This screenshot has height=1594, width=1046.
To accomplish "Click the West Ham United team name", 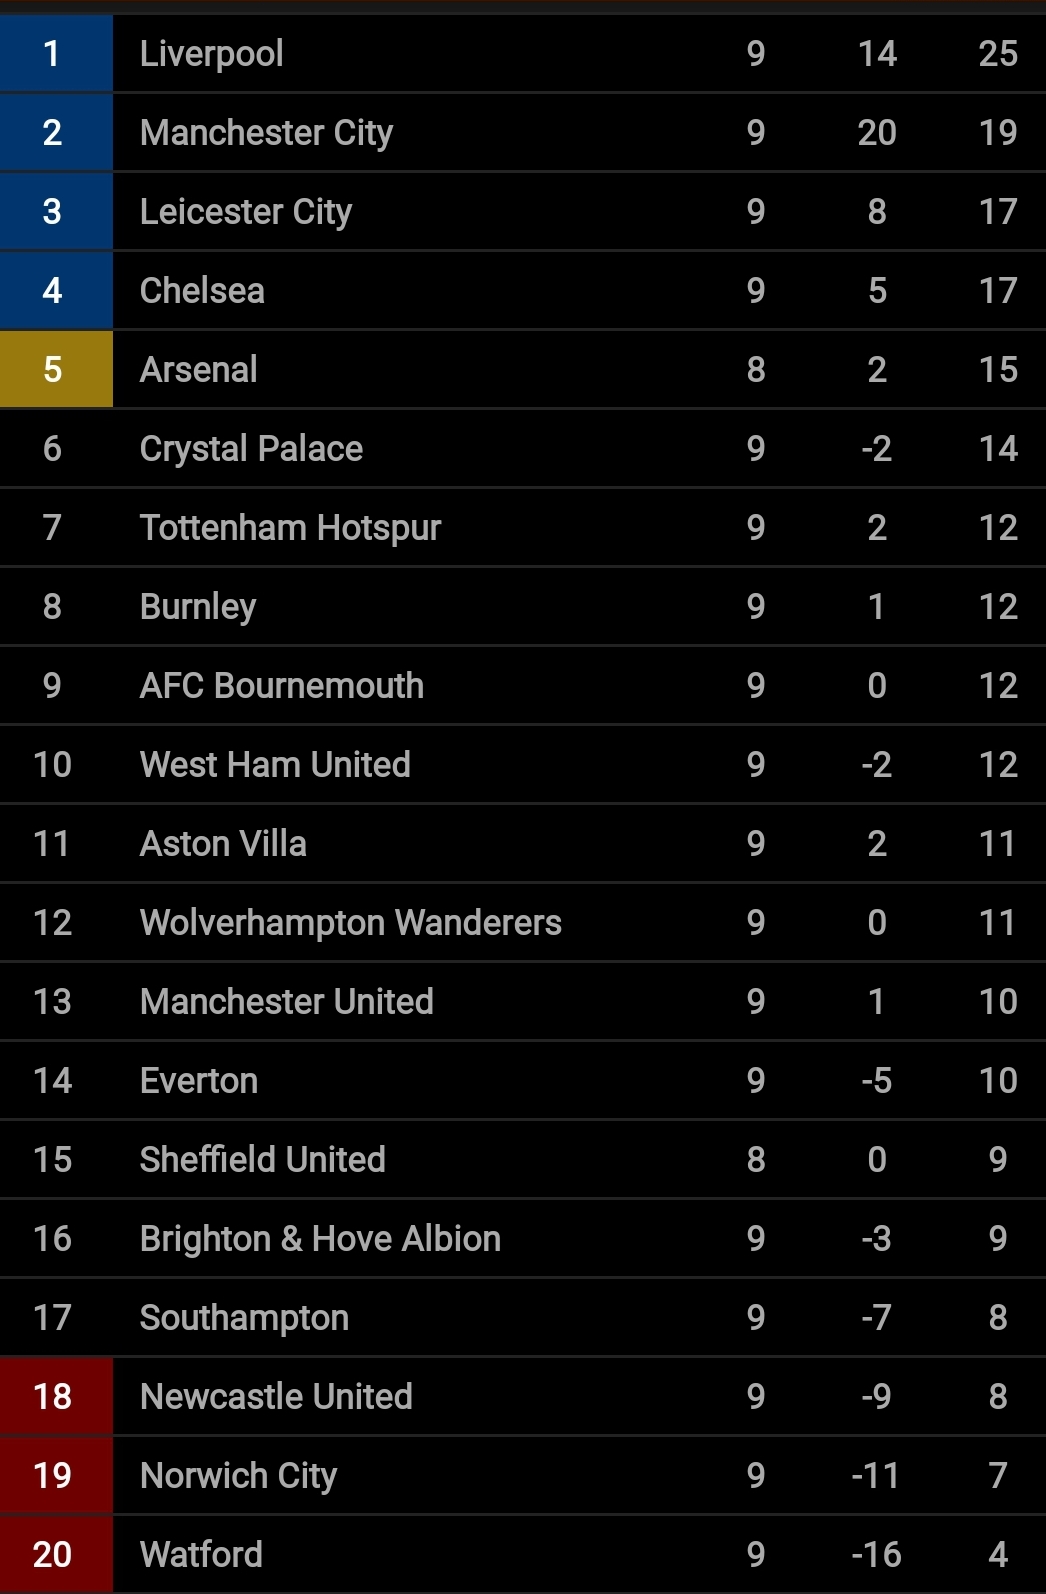I will click(x=275, y=764).
